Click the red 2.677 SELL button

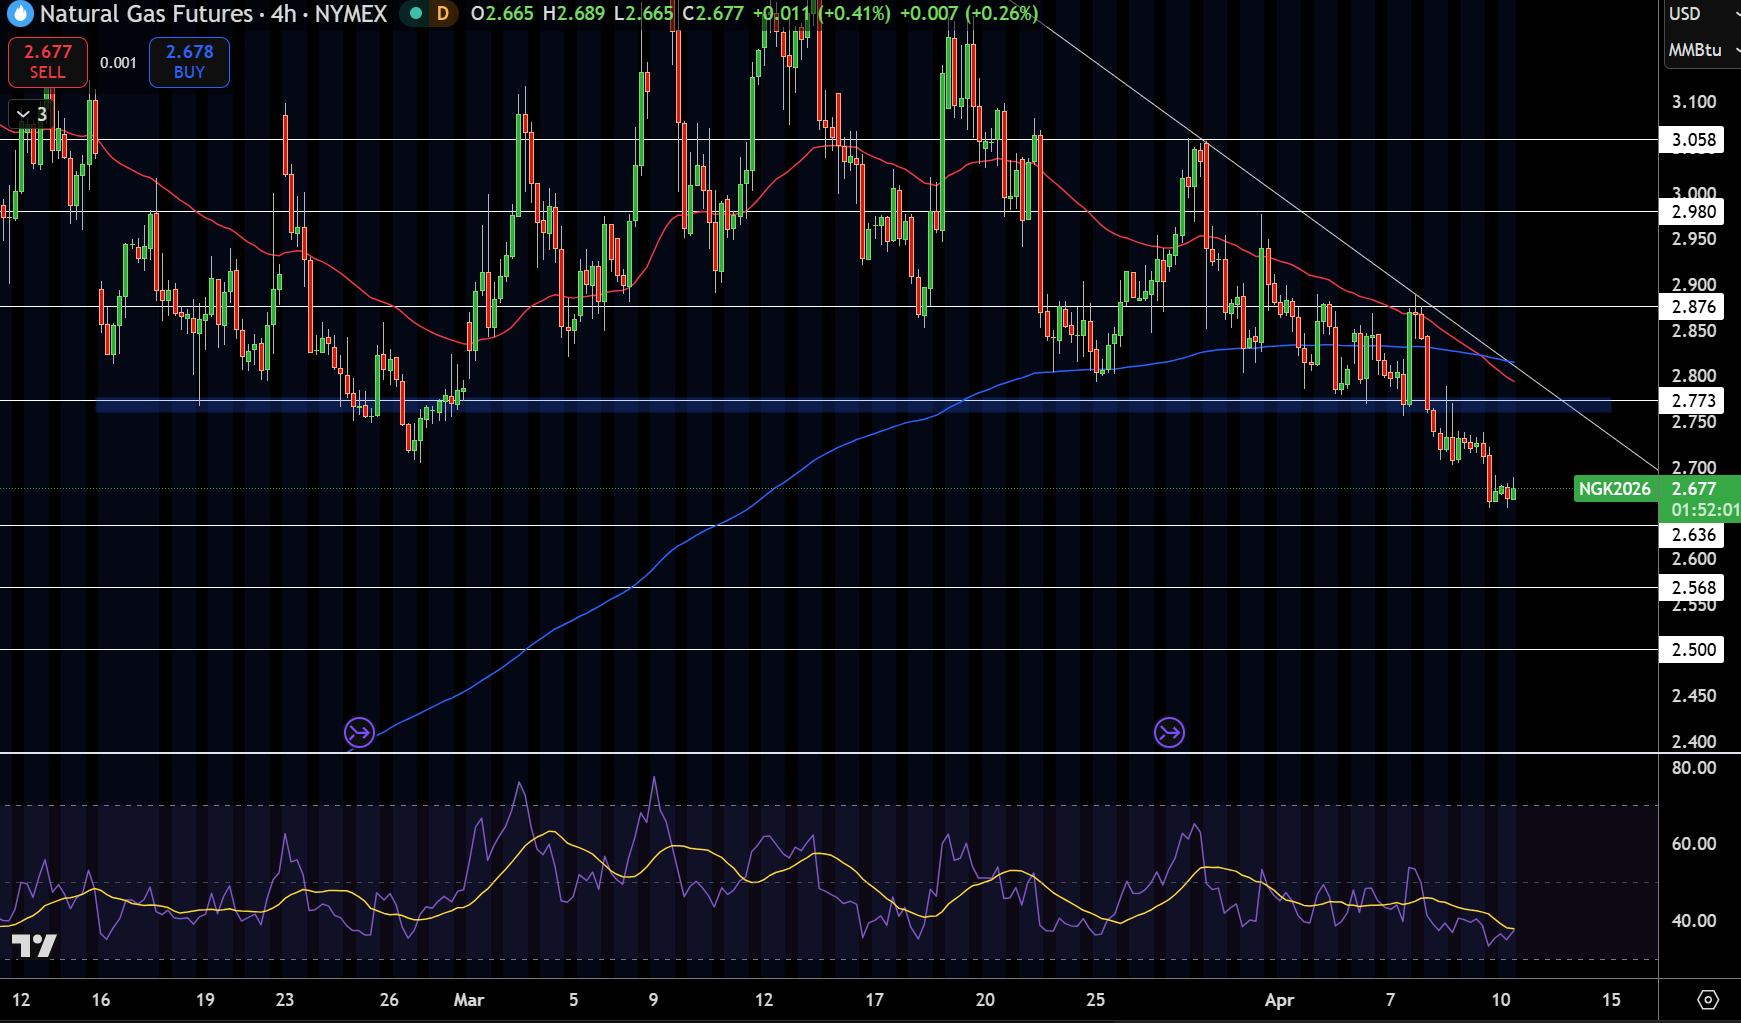(48, 62)
